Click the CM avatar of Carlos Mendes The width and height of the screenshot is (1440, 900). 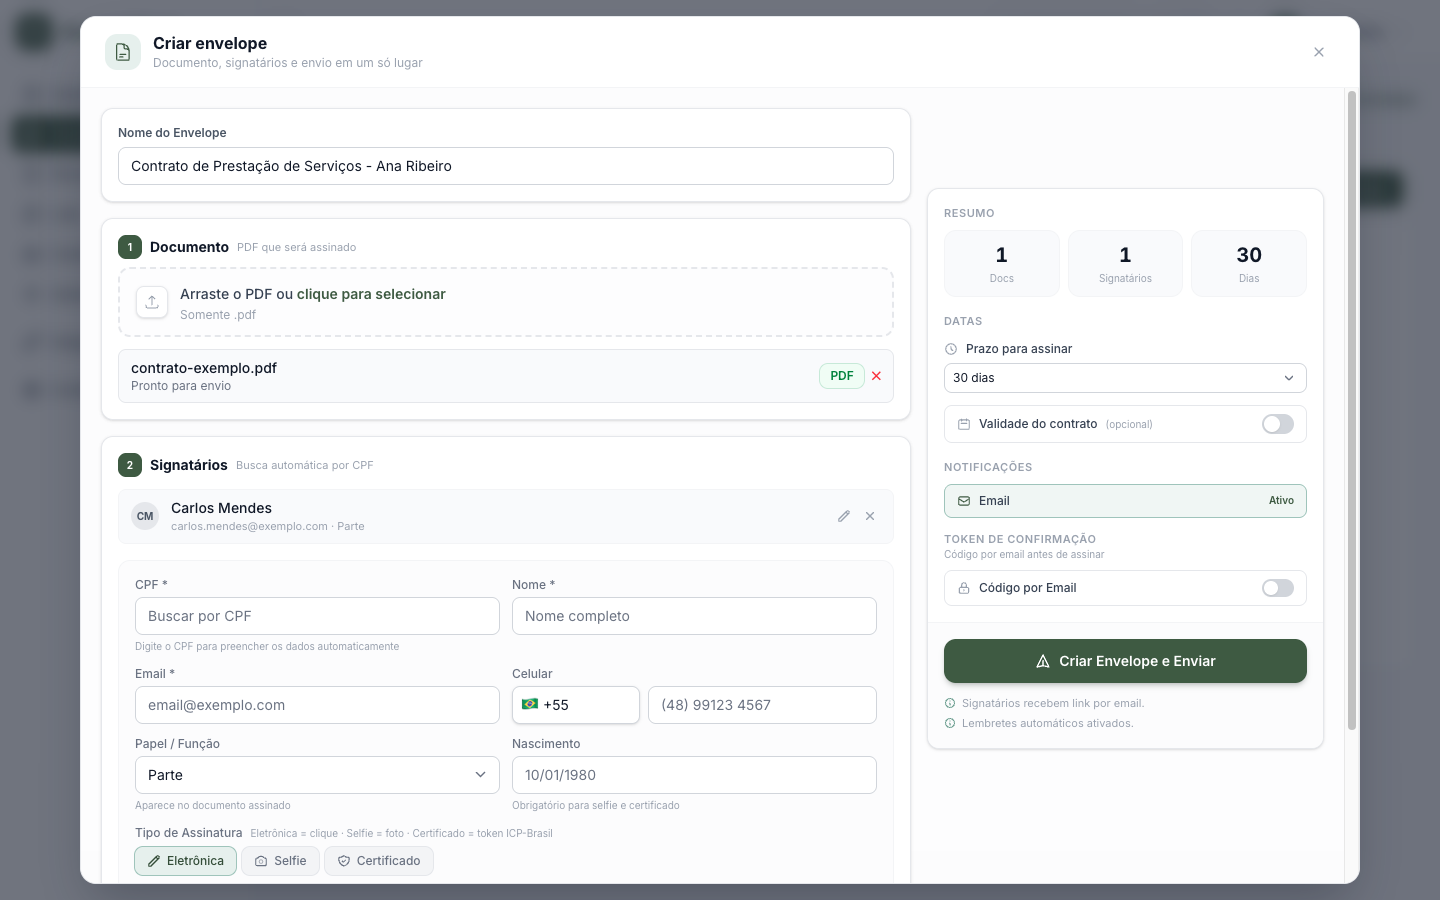145,516
